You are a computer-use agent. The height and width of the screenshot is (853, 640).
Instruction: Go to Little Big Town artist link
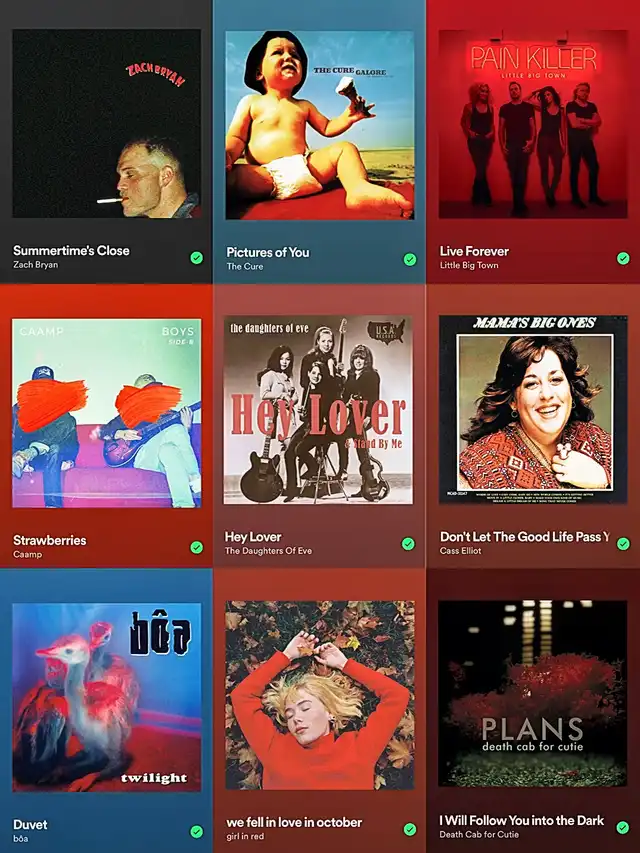tap(469, 265)
